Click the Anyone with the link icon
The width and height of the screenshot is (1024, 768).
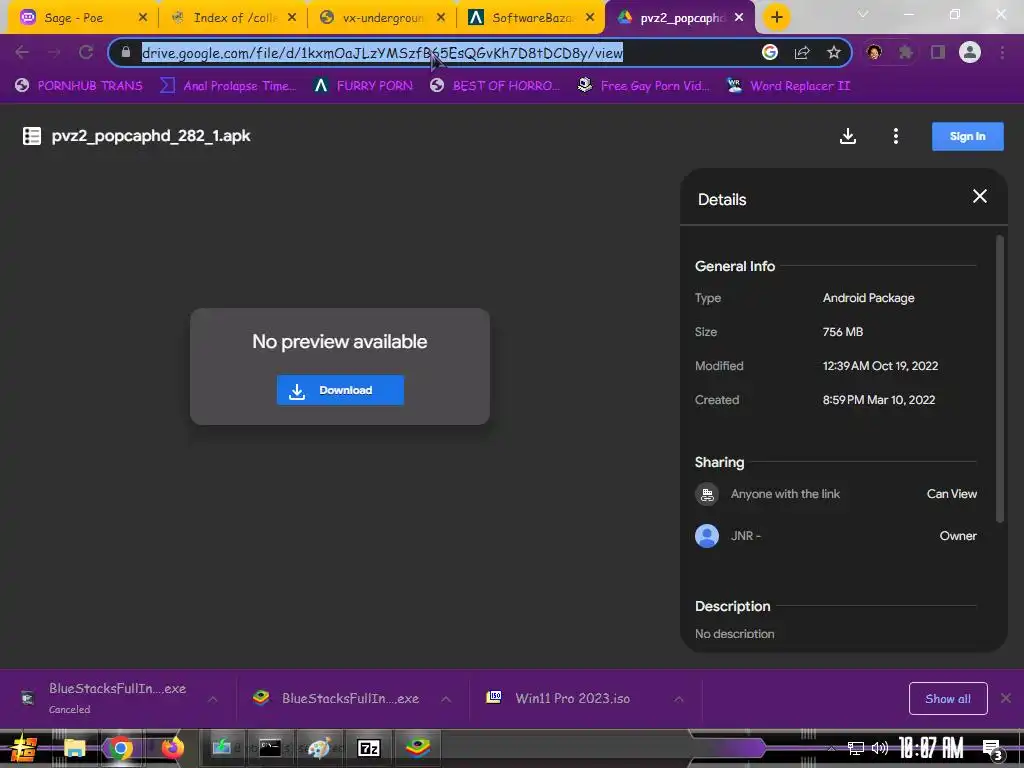tap(707, 494)
